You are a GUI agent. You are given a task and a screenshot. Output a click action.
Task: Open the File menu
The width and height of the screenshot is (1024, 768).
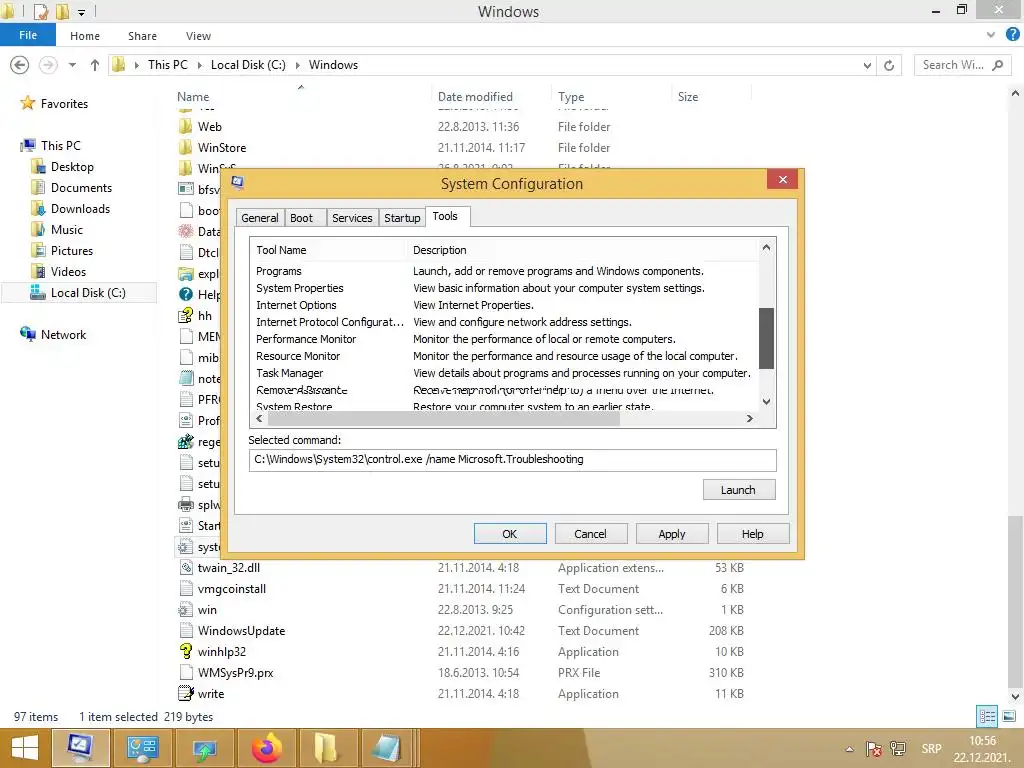click(x=27, y=35)
